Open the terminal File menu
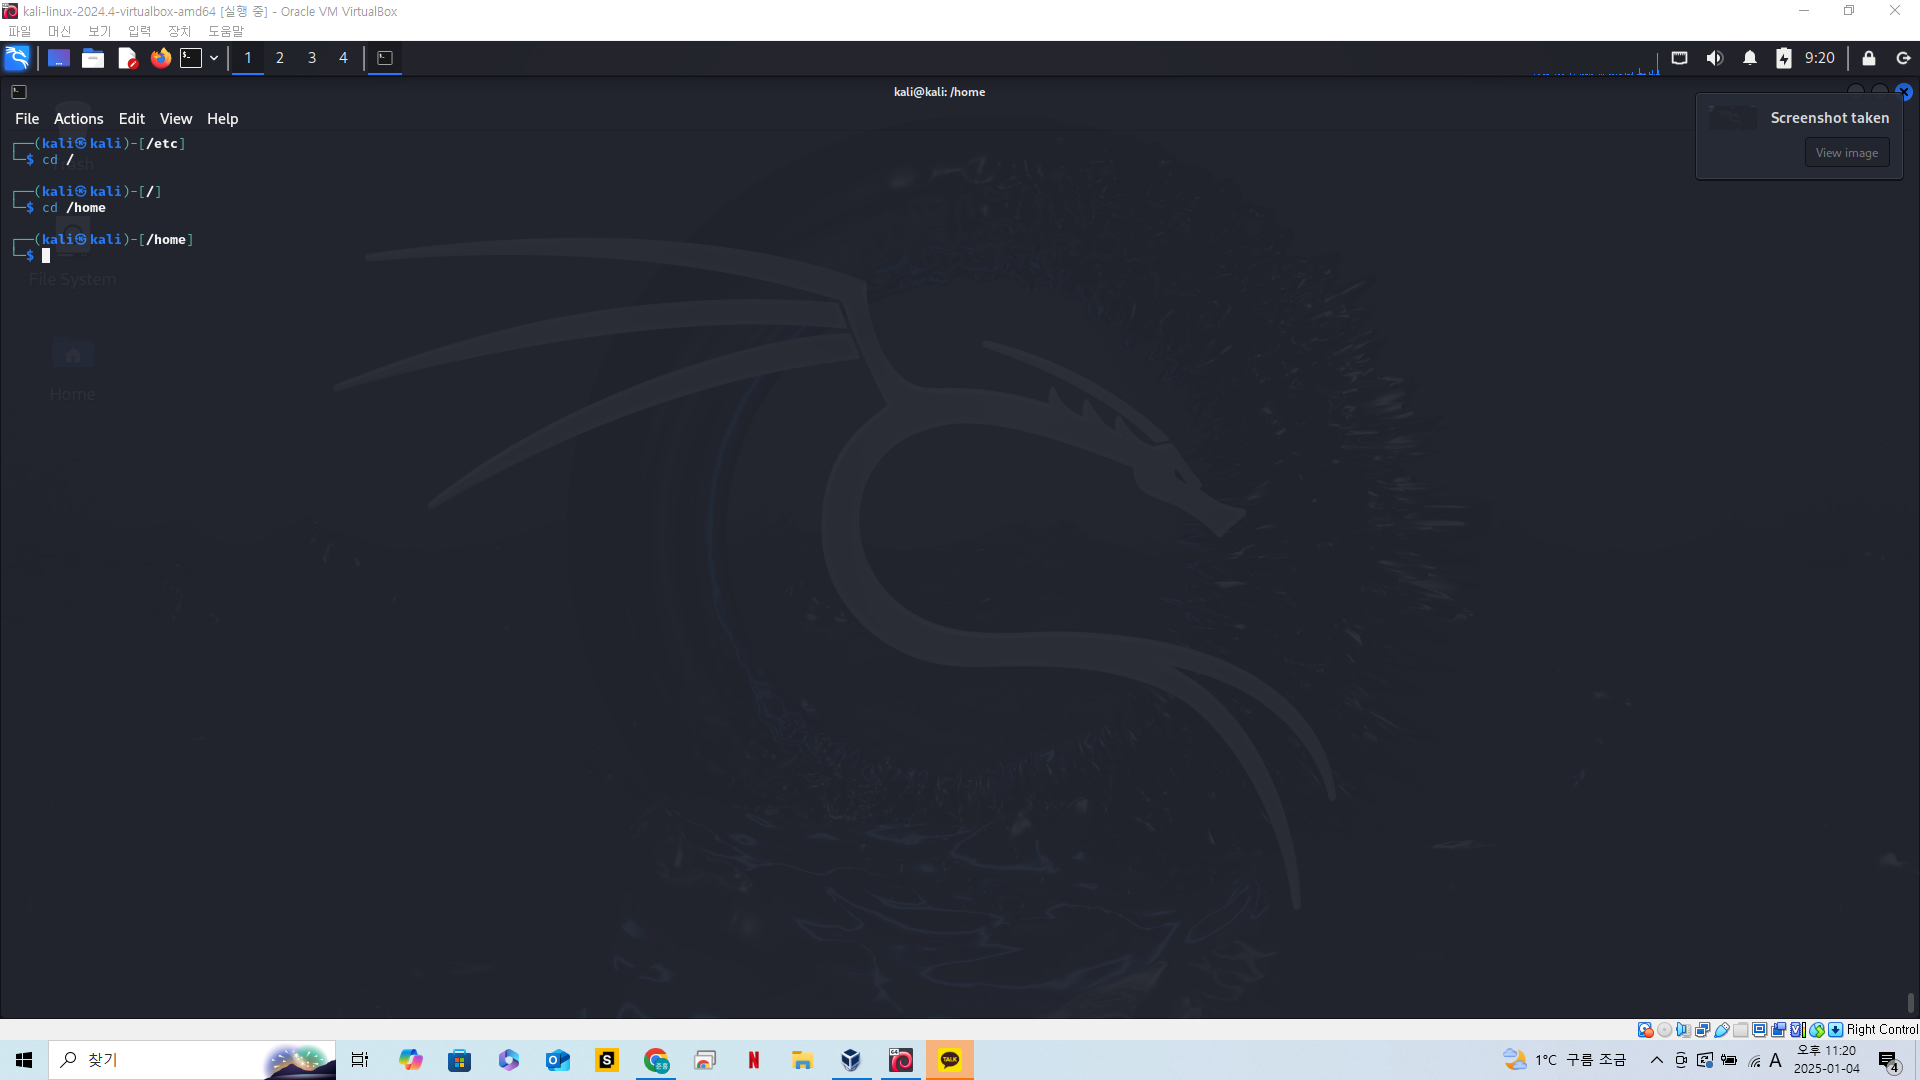Viewport: 1920px width, 1080px height. [27, 118]
